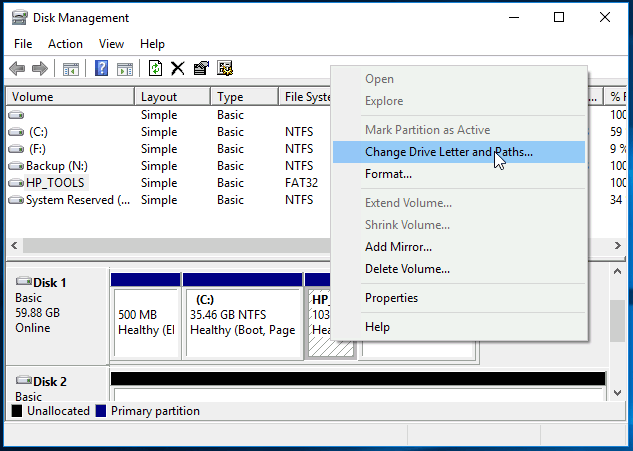
Task: Open the File menu
Action: point(23,44)
